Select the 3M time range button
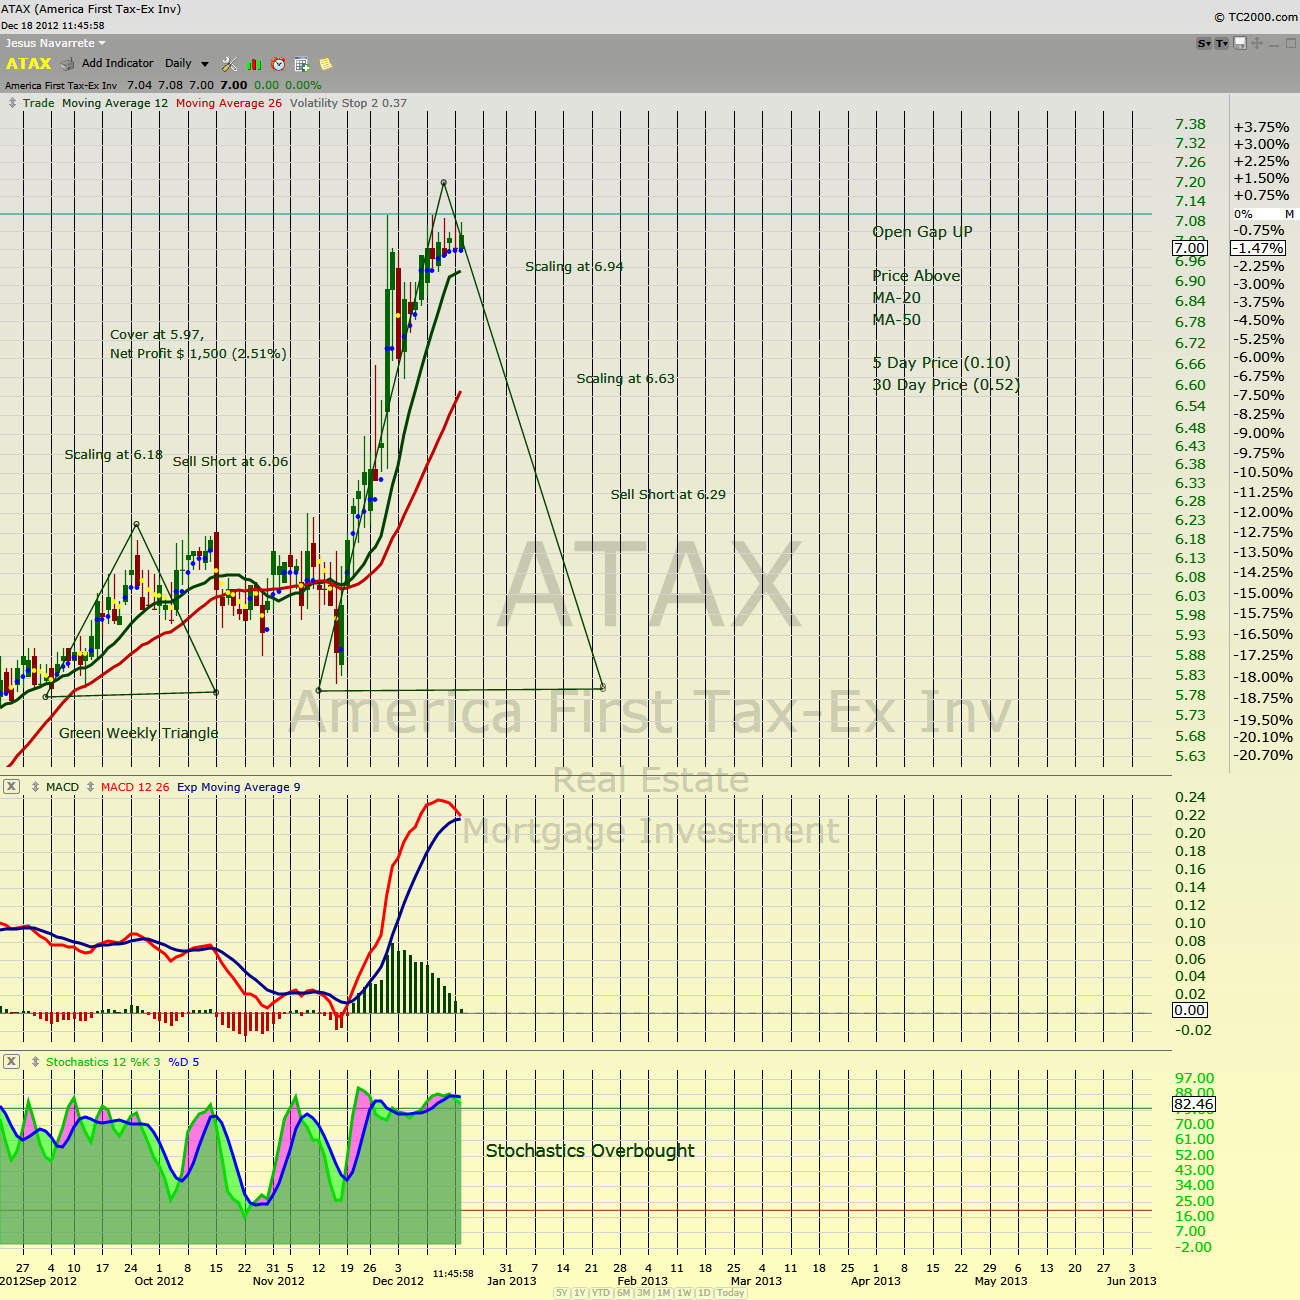1300x1300 pixels. click(643, 1293)
